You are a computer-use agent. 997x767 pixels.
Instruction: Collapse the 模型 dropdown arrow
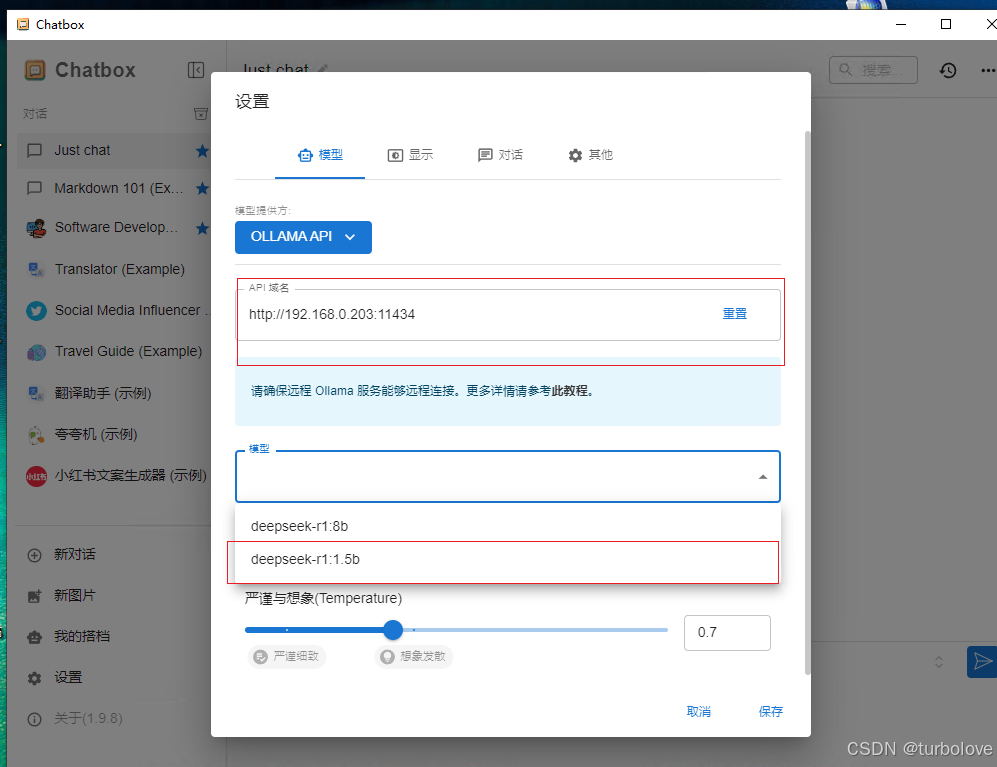[762, 477]
